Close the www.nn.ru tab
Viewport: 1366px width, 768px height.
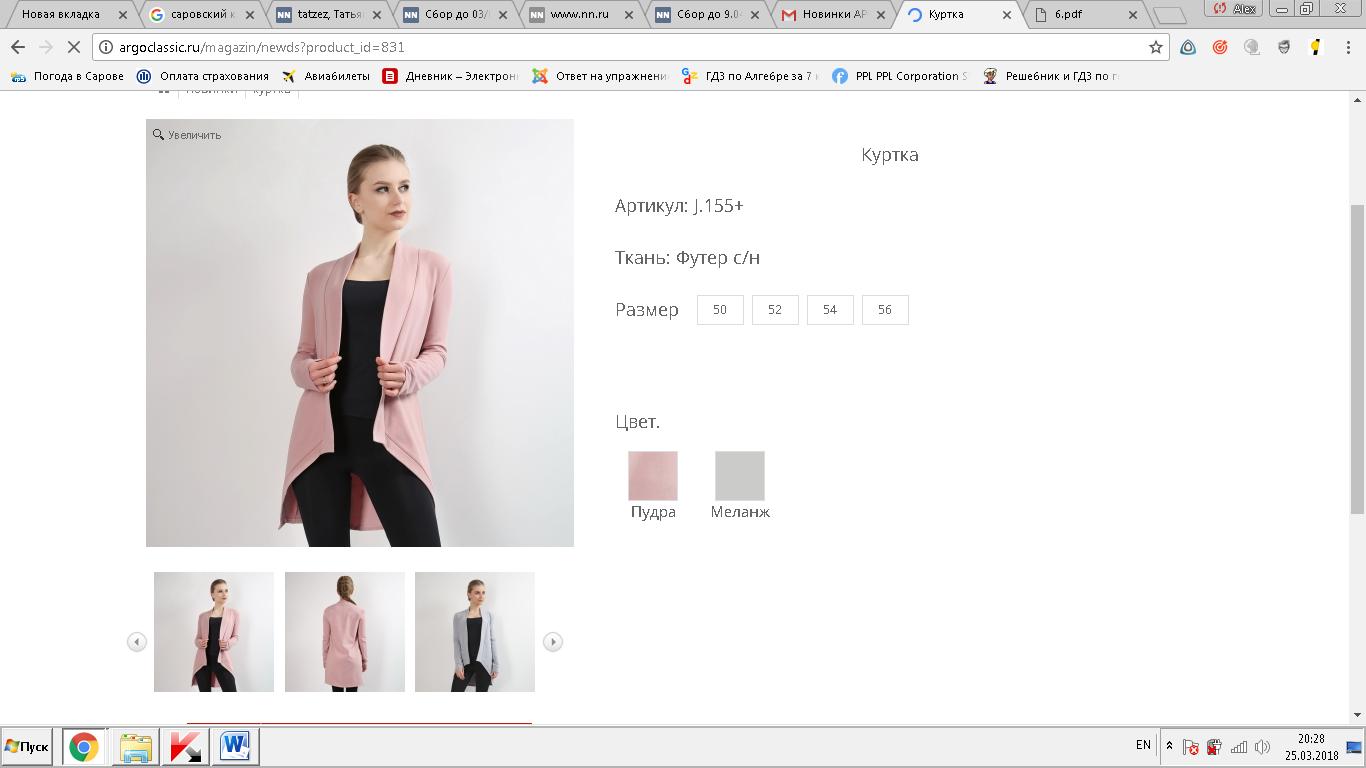[x=628, y=15]
